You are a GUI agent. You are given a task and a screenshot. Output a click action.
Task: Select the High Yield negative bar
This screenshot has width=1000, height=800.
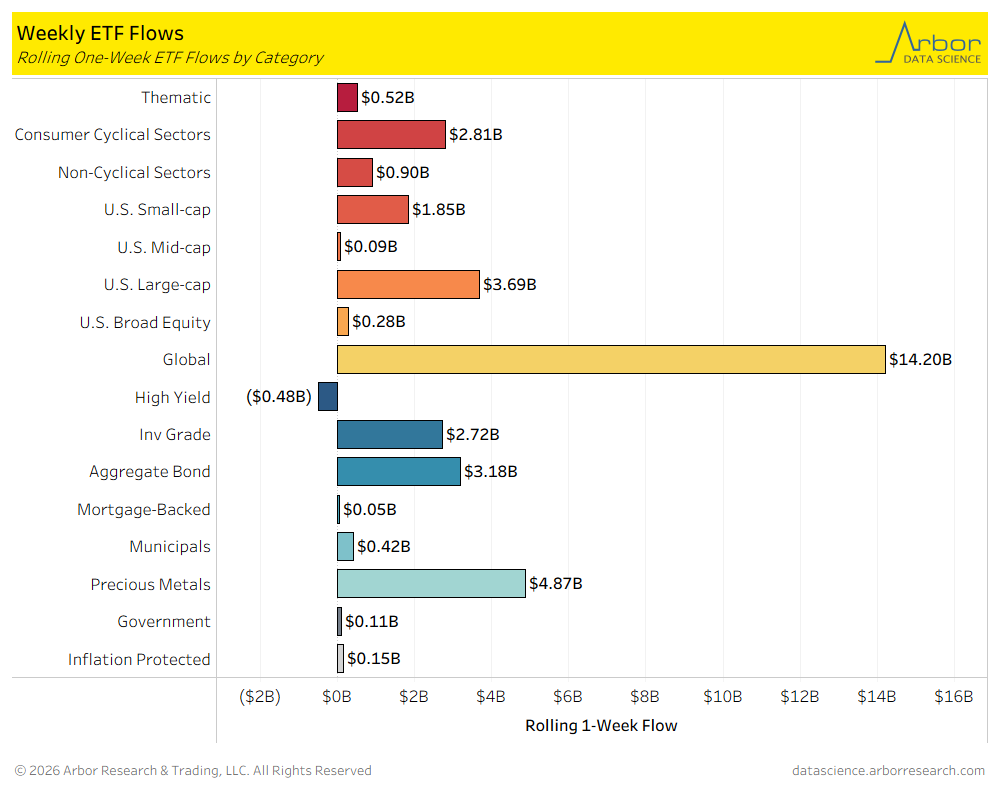[x=328, y=397]
